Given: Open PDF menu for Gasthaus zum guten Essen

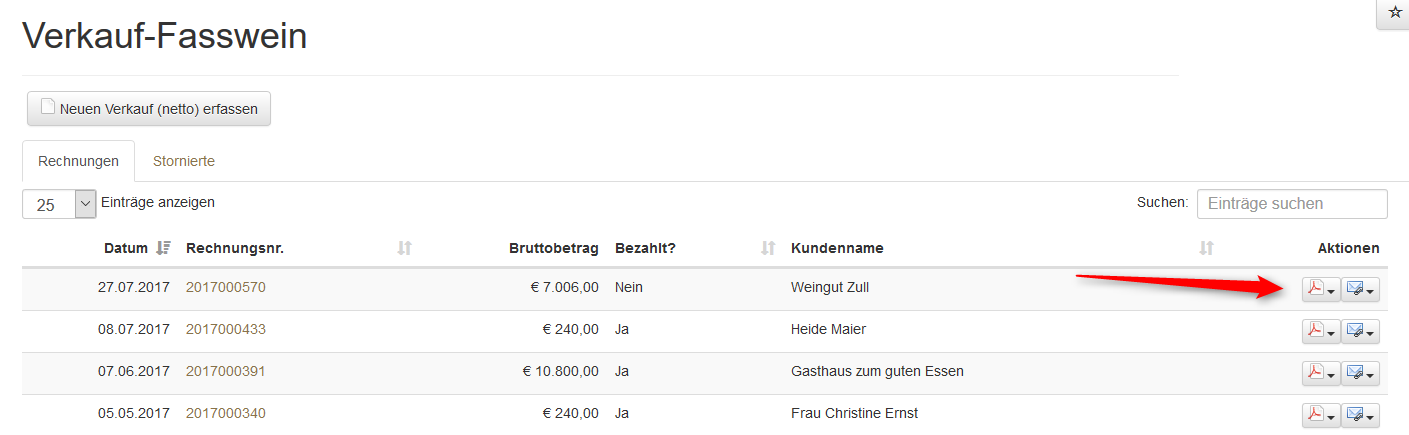Looking at the screenshot, I should pos(1320,373).
